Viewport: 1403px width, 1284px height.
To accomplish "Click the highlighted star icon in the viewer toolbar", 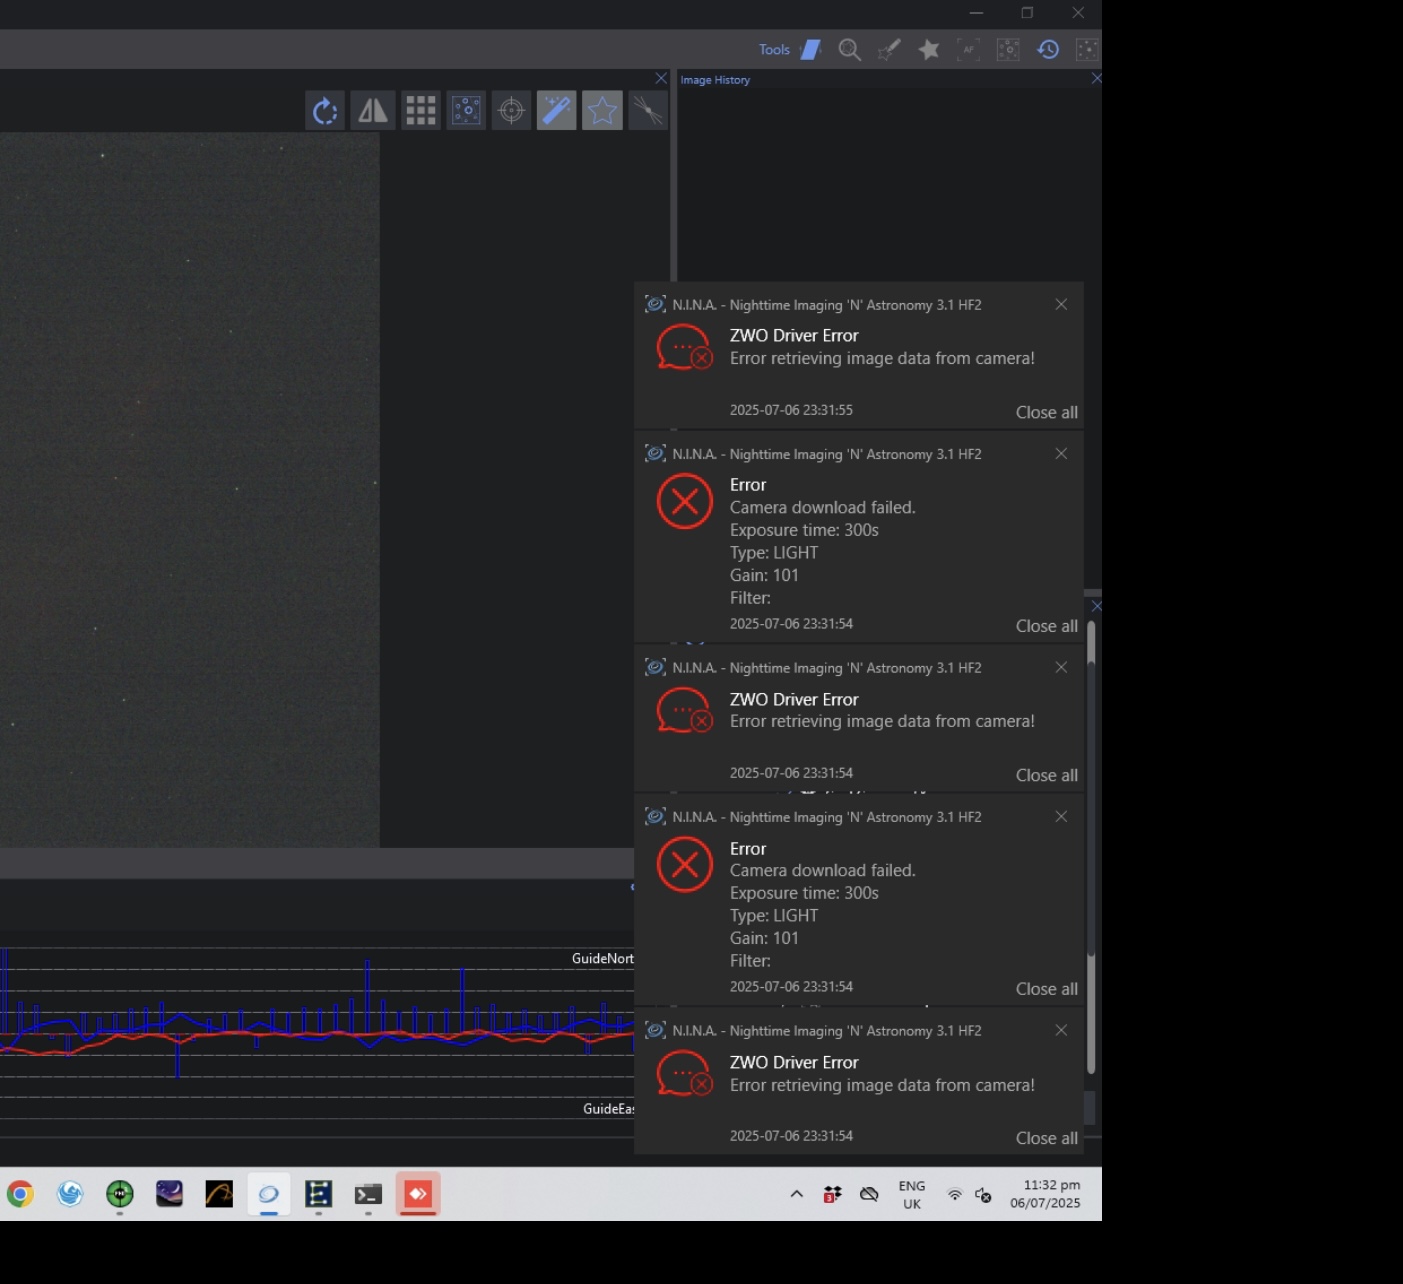I will (x=602, y=111).
